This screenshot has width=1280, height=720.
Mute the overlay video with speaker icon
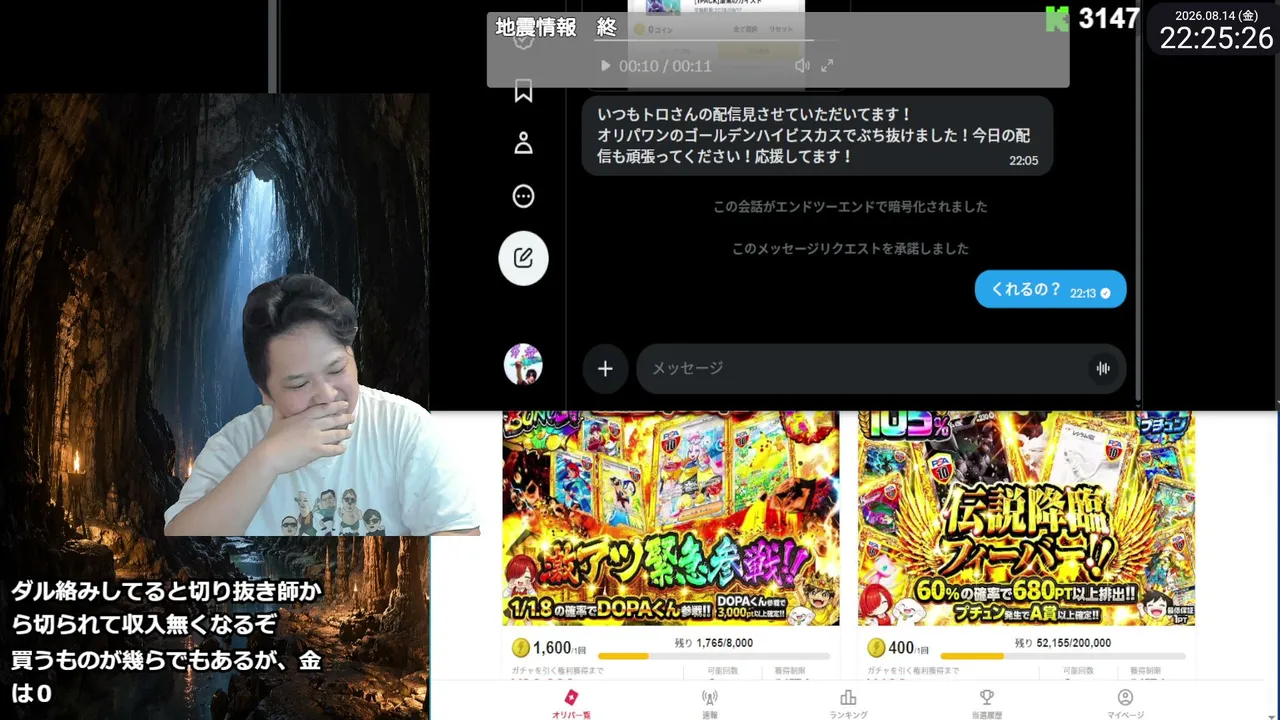802,66
